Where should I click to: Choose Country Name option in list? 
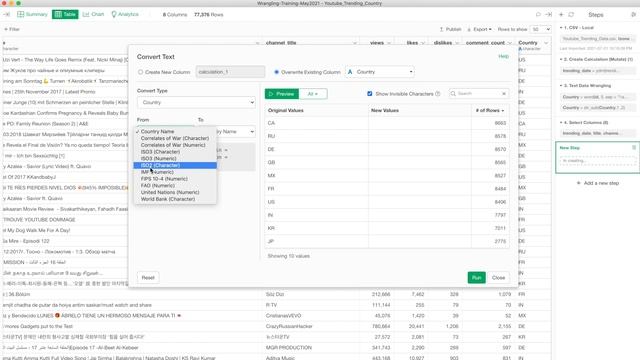[175, 131]
